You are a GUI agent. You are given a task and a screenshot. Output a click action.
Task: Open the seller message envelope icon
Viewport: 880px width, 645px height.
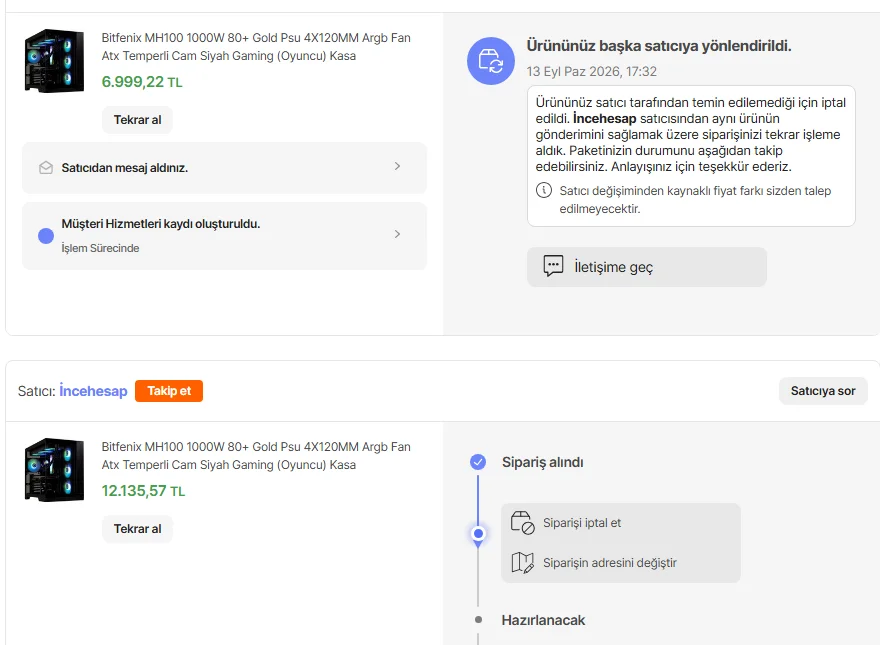[x=46, y=168]
